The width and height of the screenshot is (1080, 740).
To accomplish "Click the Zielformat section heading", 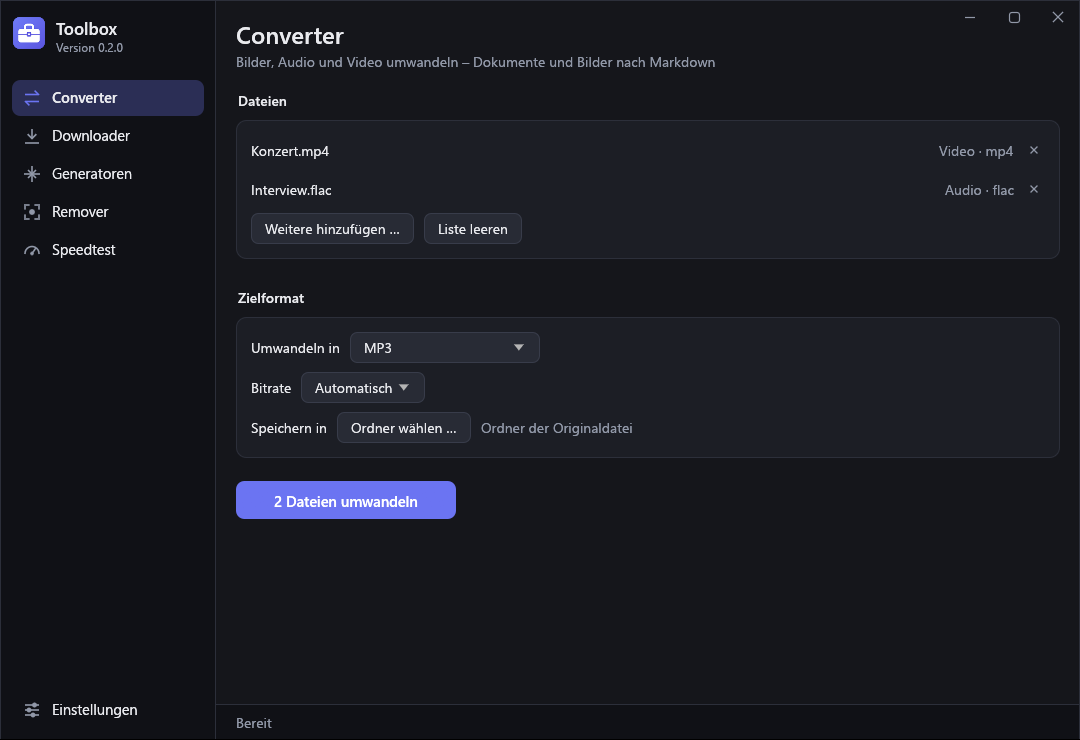I will pyautogui.click(x=271, y=298).
